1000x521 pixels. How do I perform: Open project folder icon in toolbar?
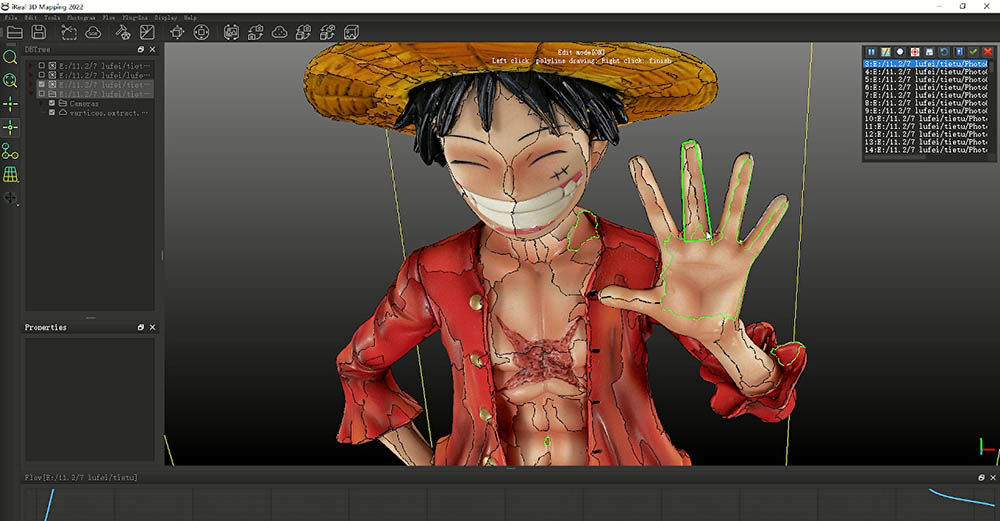[14, 33]
